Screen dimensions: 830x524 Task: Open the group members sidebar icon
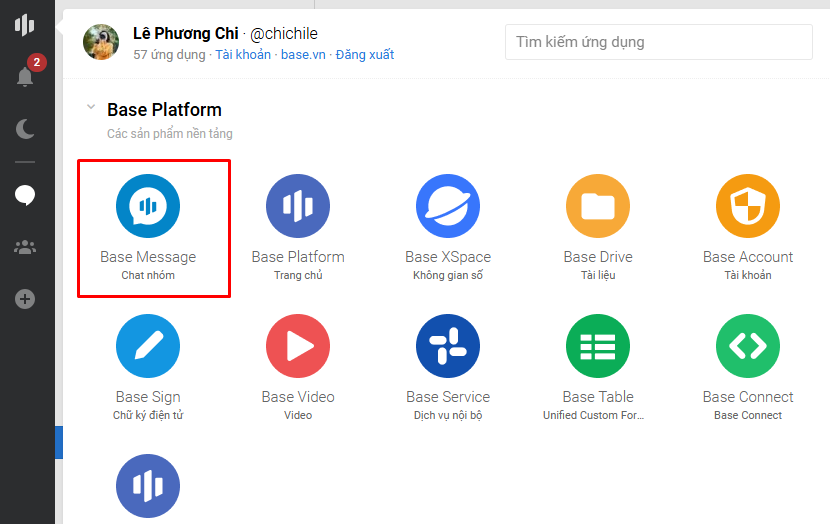pos(25,247)
